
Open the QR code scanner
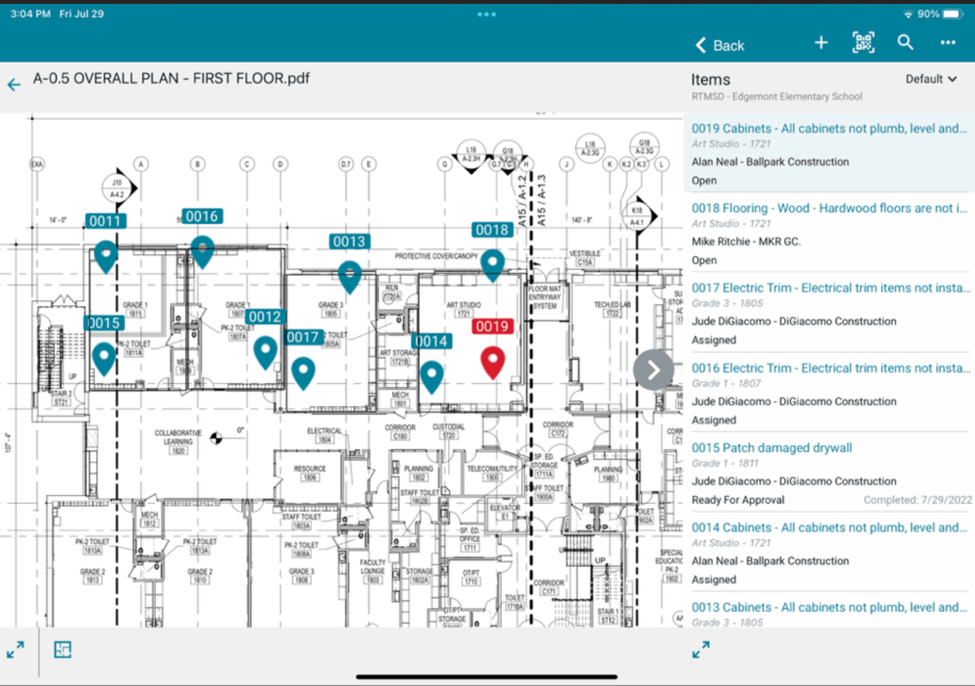(863, 43)
